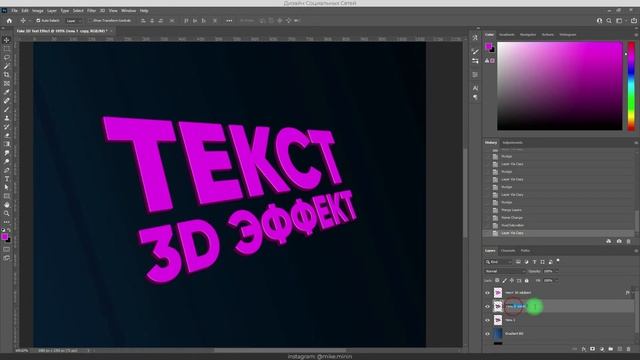The width and height of the screenshot is (640, 360).
Task: Delete current state trash icon in History
Action: tap(629, 241)
